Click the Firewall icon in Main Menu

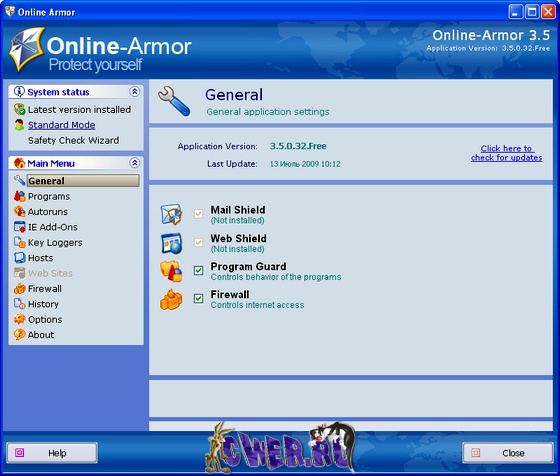[19, 288]
